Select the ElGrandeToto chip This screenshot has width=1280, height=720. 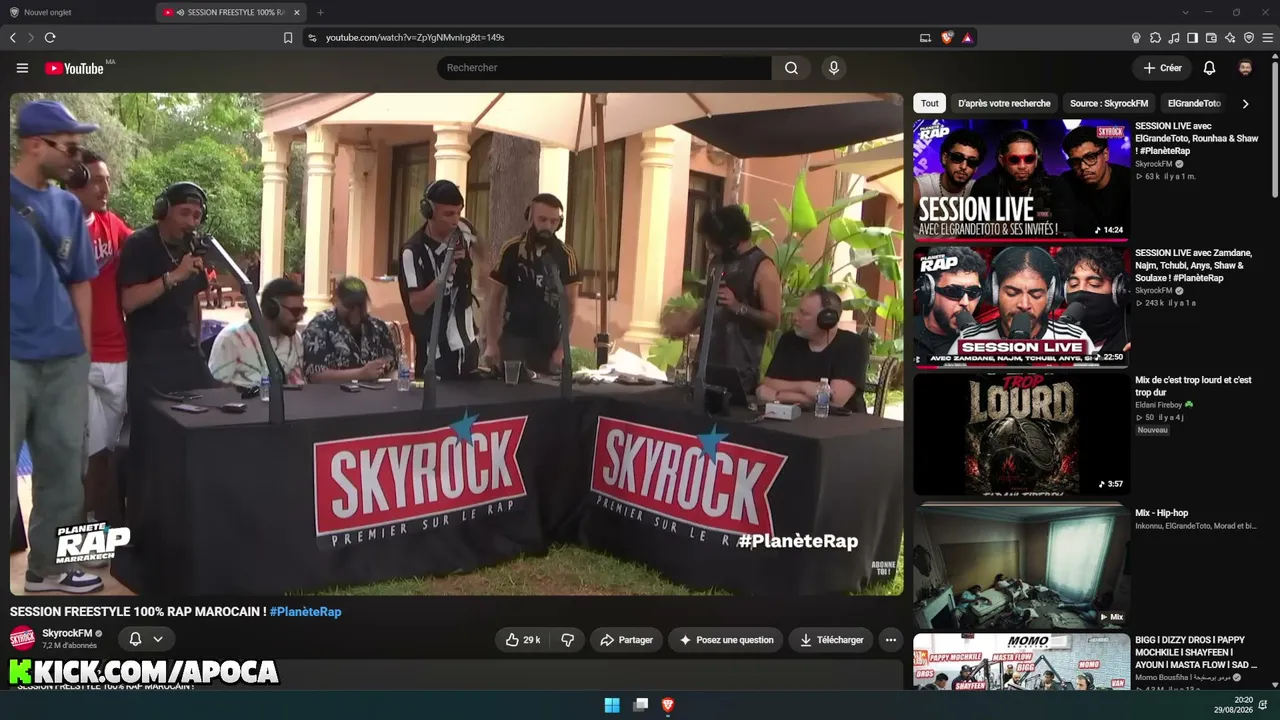coord(1194,103)
